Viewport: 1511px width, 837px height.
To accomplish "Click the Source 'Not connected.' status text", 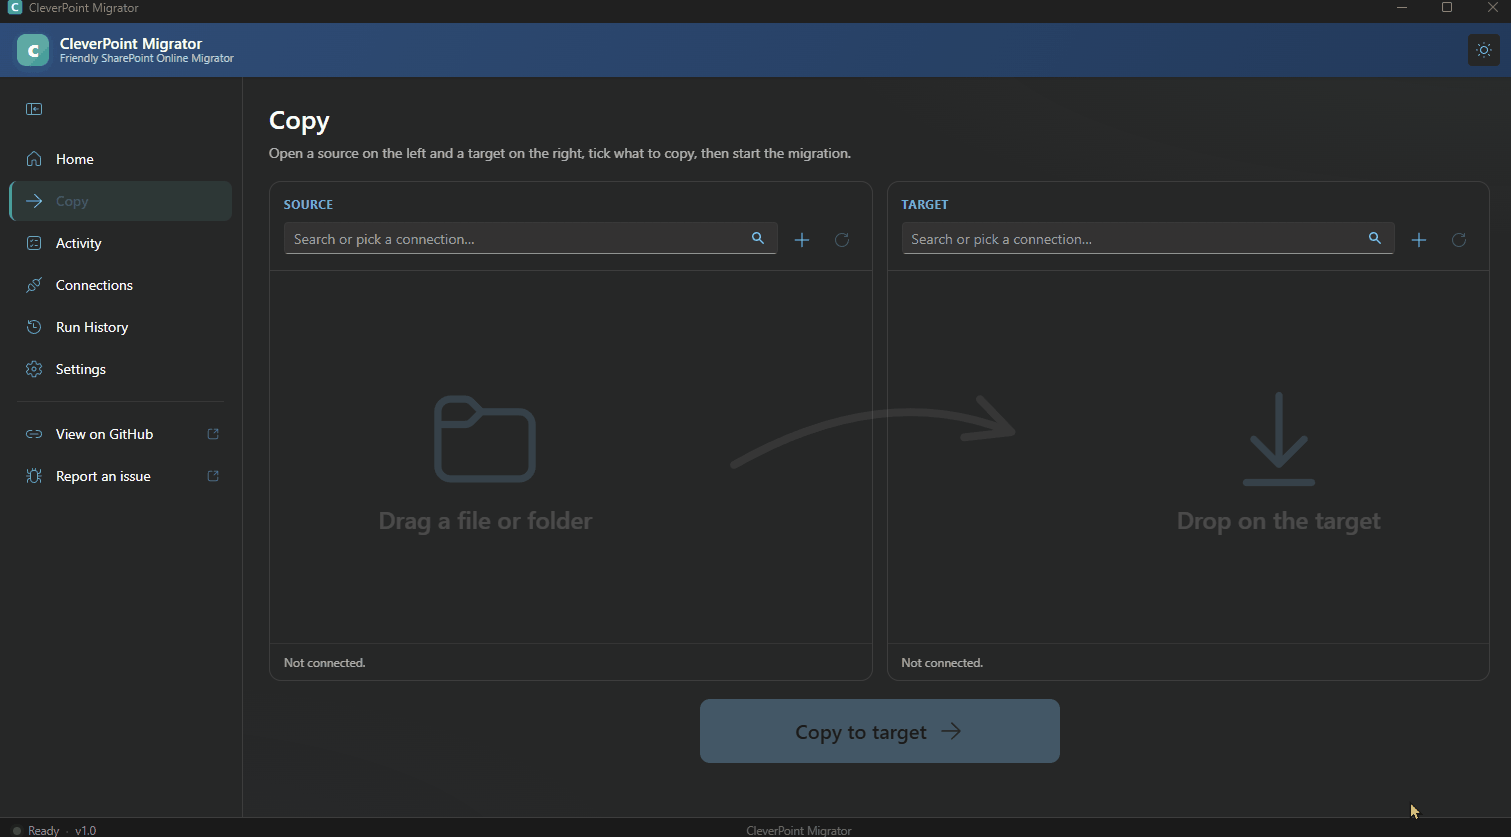I will [325, 663].
